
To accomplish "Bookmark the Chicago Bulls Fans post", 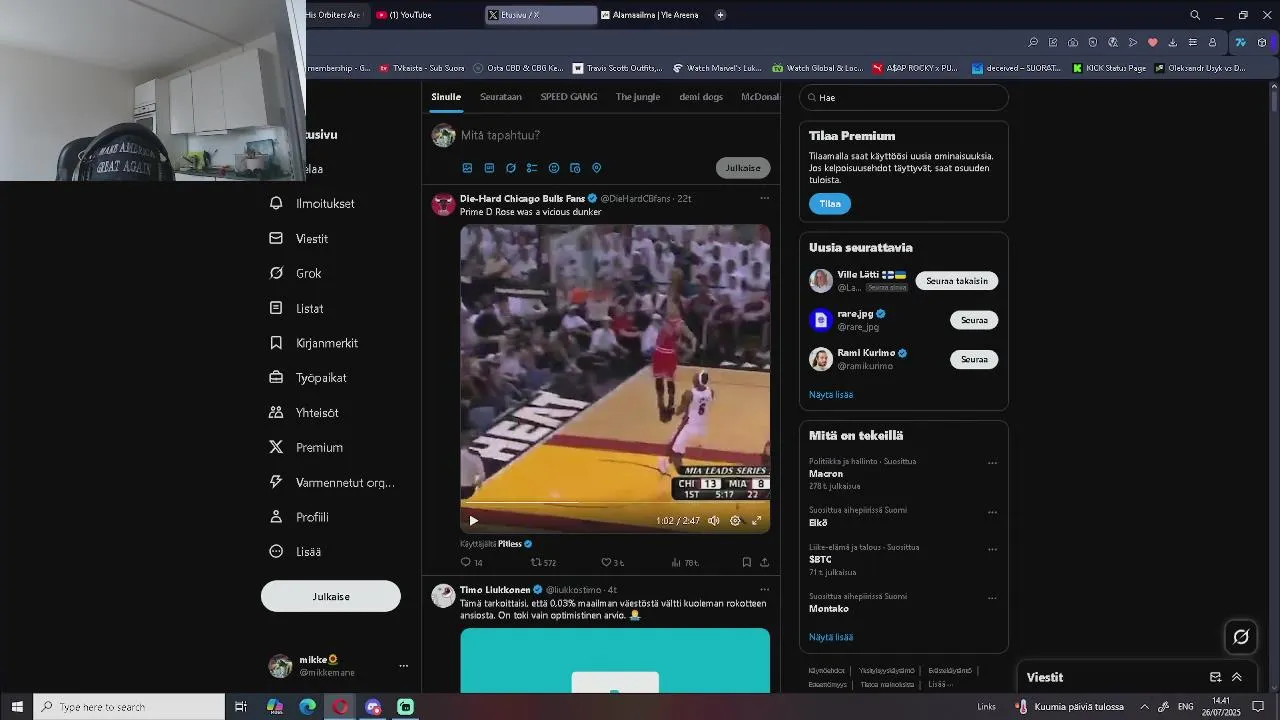I will (746, 563).
